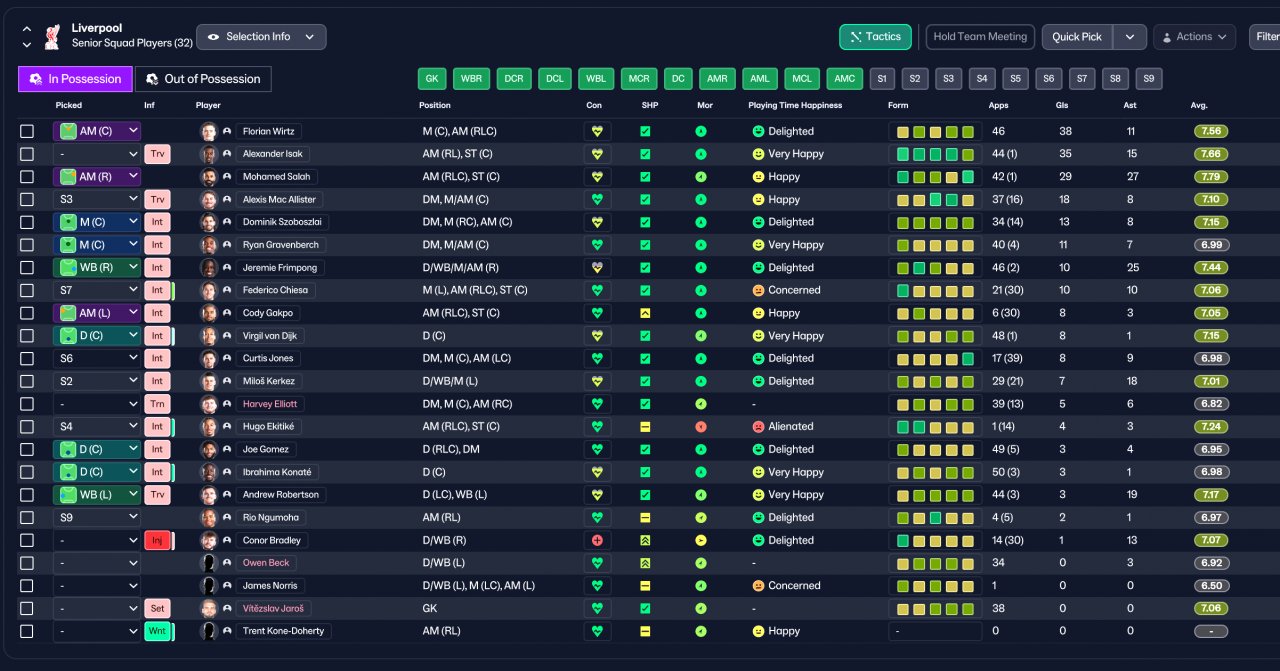Click sharpness checkmark for Mohamed Salah

tap(645, 177)
